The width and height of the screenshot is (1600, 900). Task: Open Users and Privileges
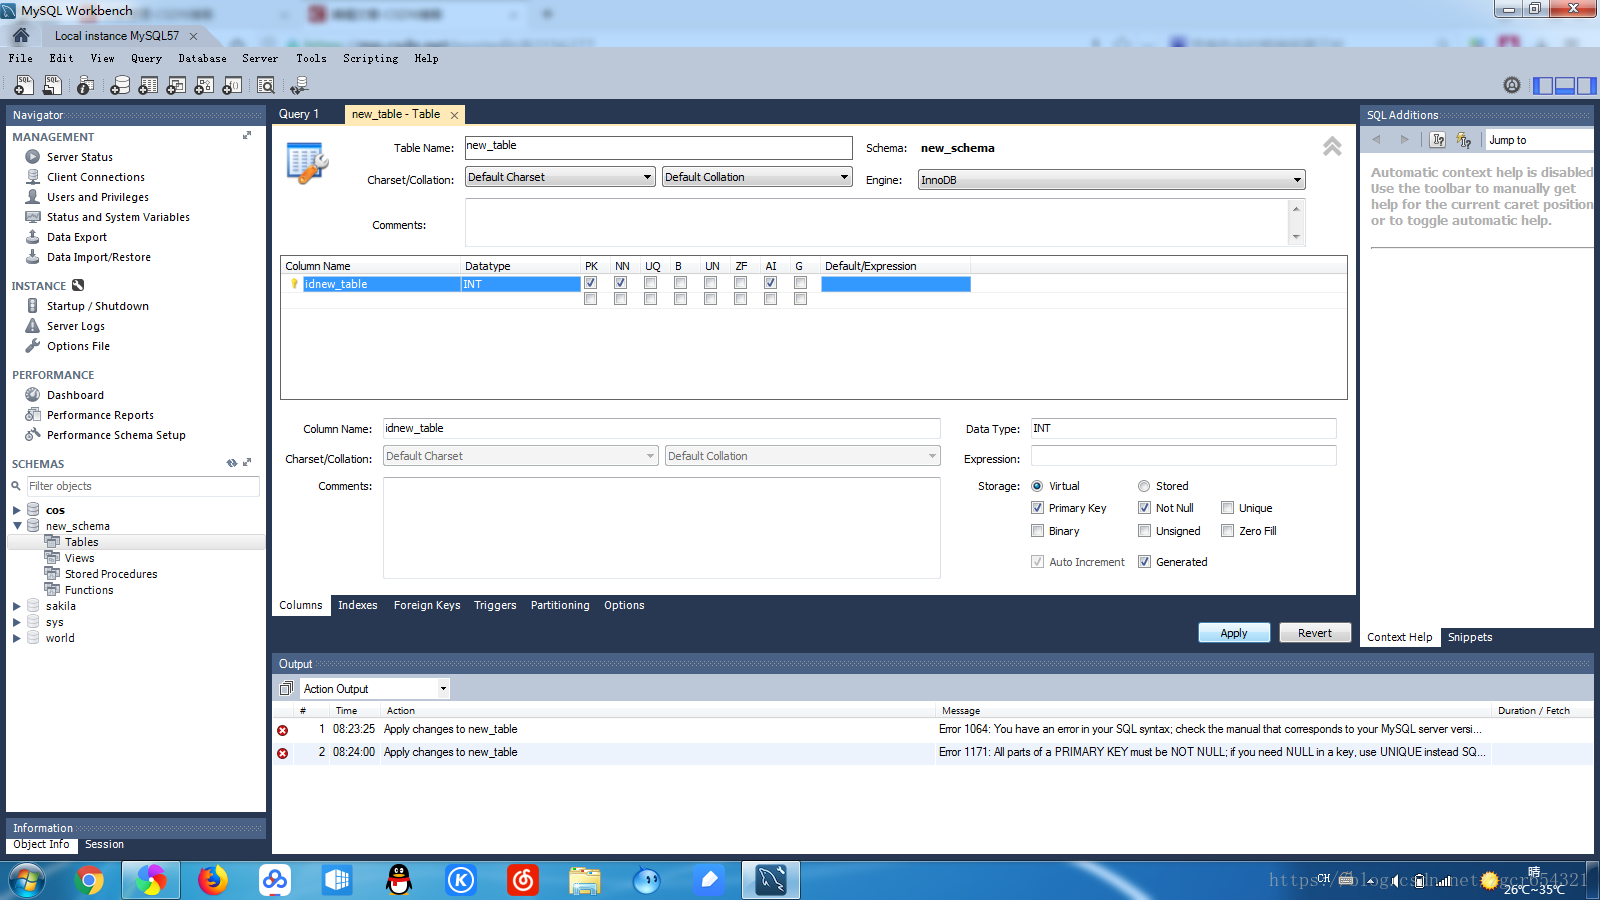coord(97,197)
